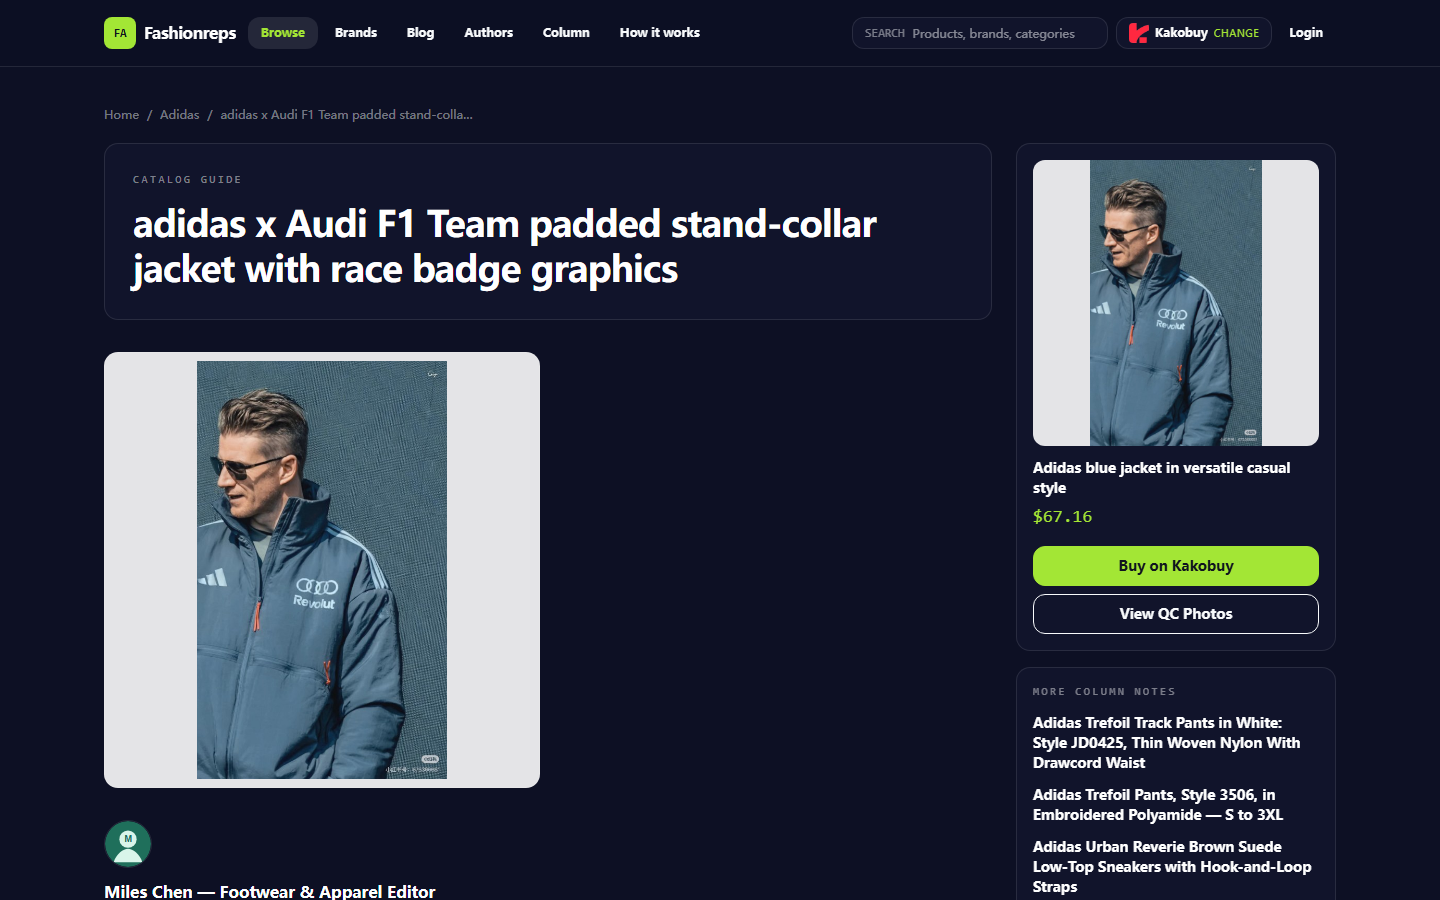Click the 'Adidas blue jacket in versatile casual style' title
Viewport: 1440px width, 900px height.
(1162, 478)
